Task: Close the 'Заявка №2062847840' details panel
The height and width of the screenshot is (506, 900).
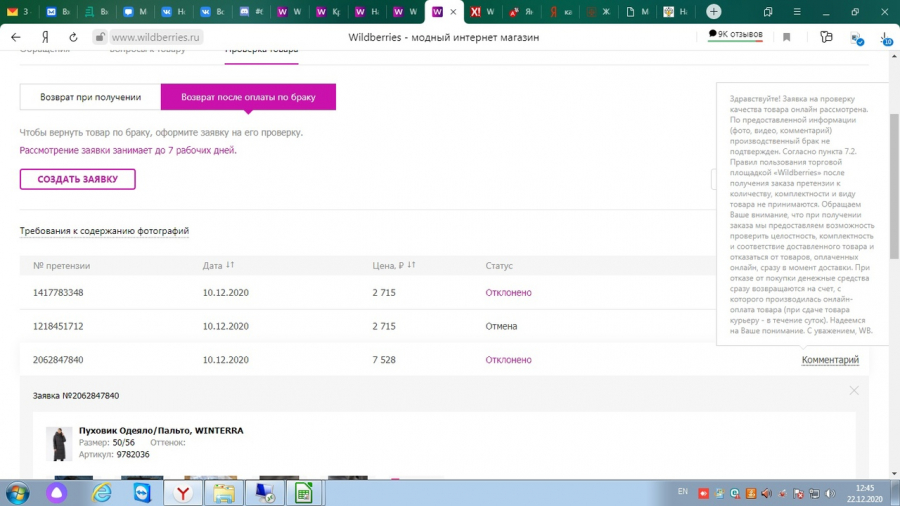Action: coord(854,391)
